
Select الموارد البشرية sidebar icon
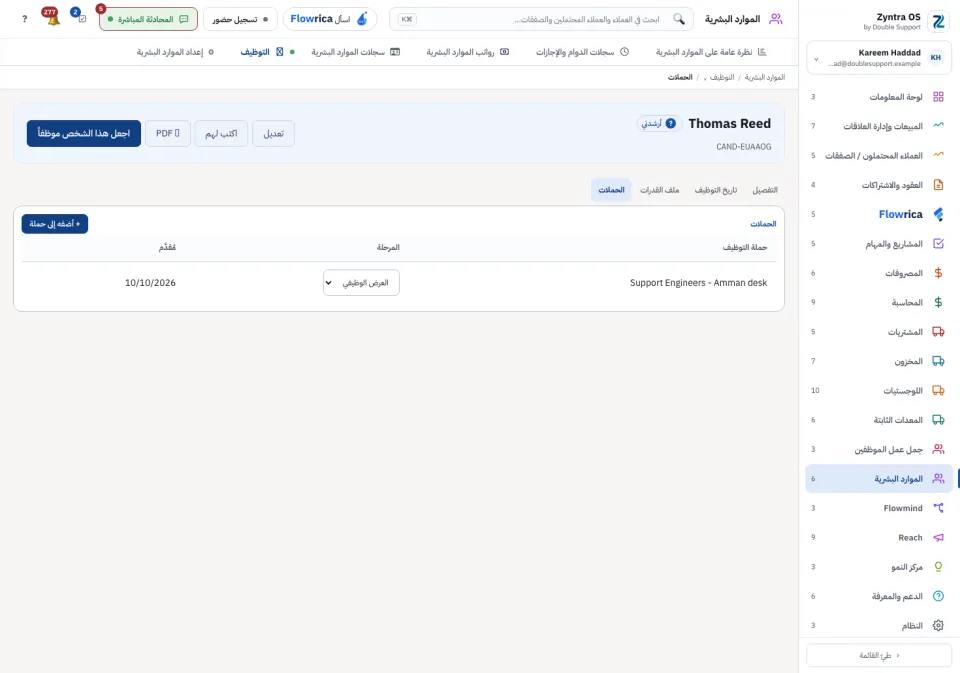click(x=938, y=478)
